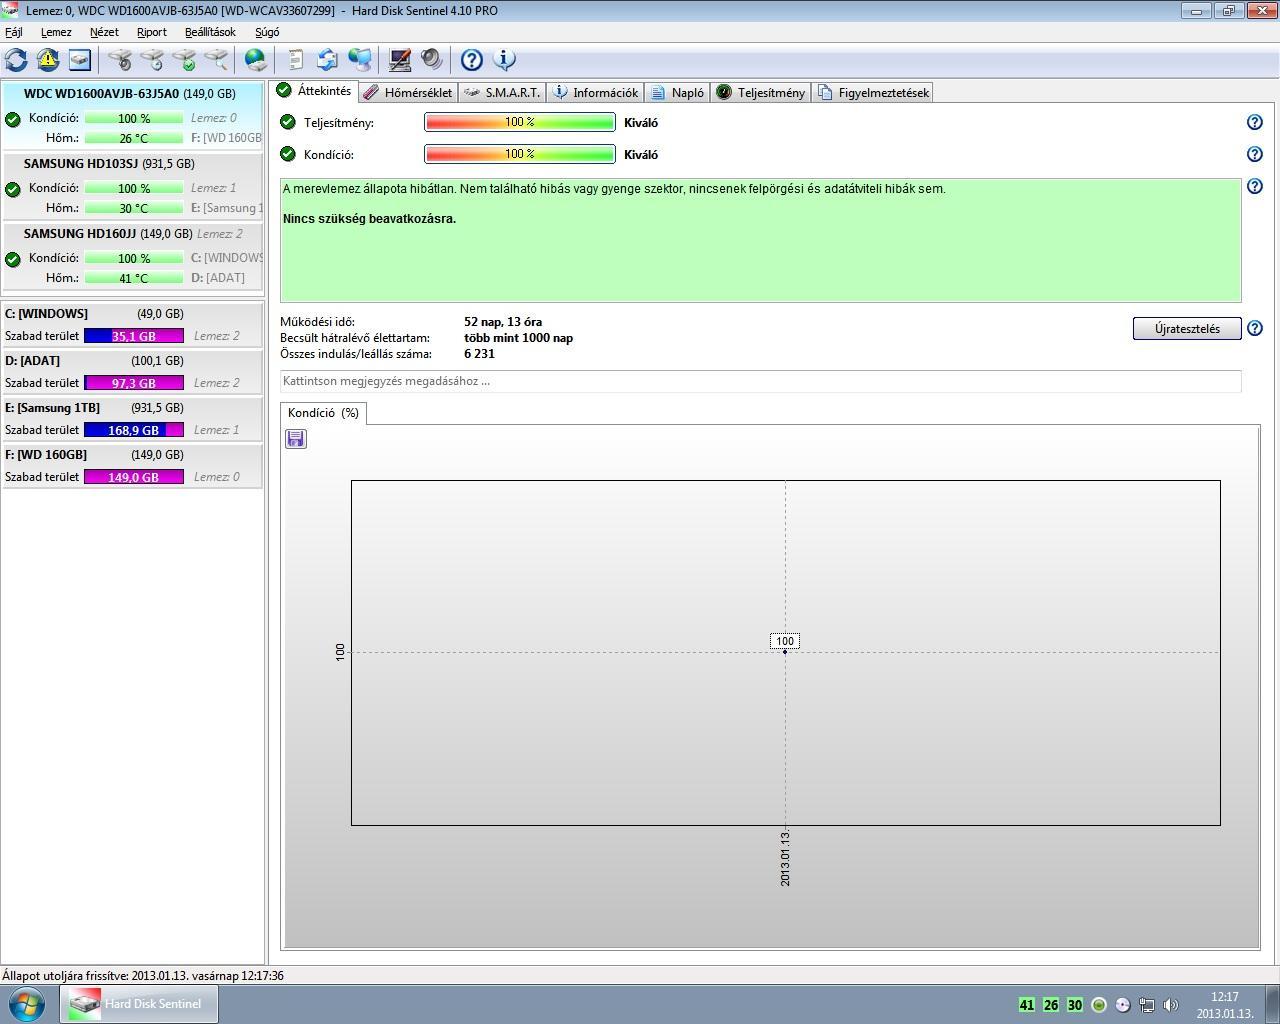The height and width of the screenshot is (1024, 1280).
Task: Click the main Kondíció 100 % gradient bar
Action: (520, 154)
